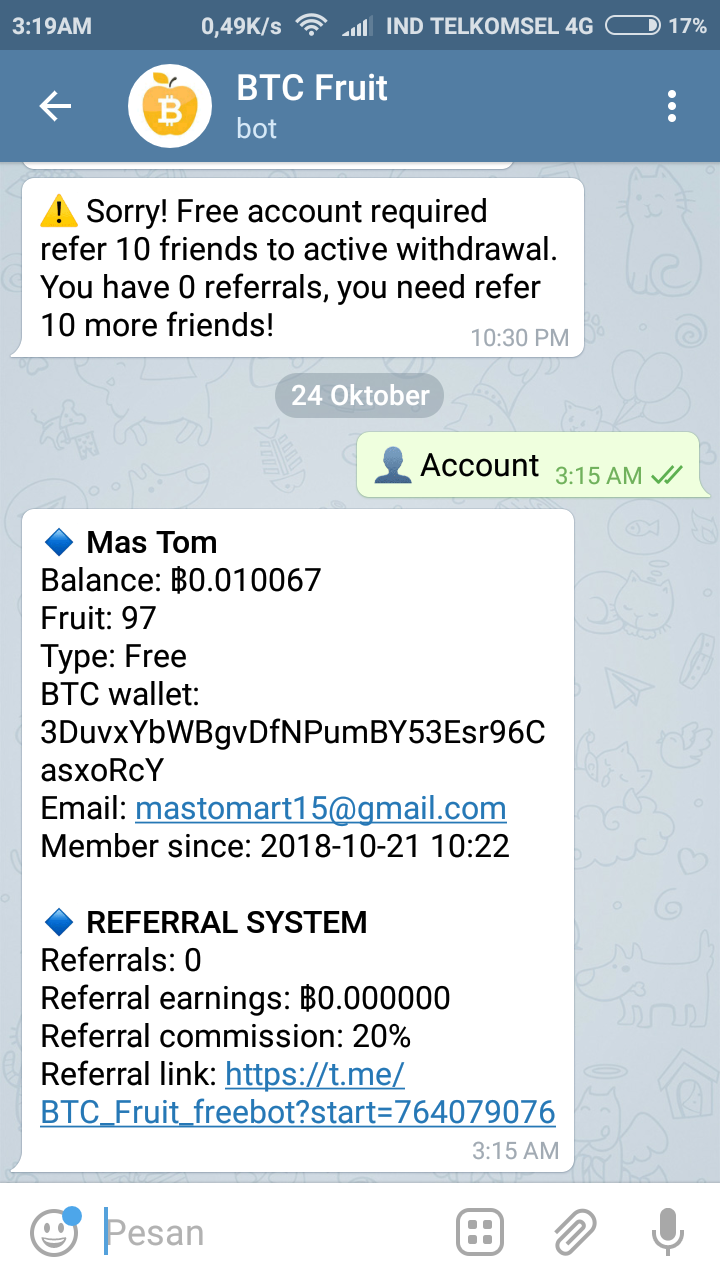This screenshot has height=1280, width=720.
Task: Focus the Pesan message input field
Action: pyautogui.click(x=270, y=1232)
